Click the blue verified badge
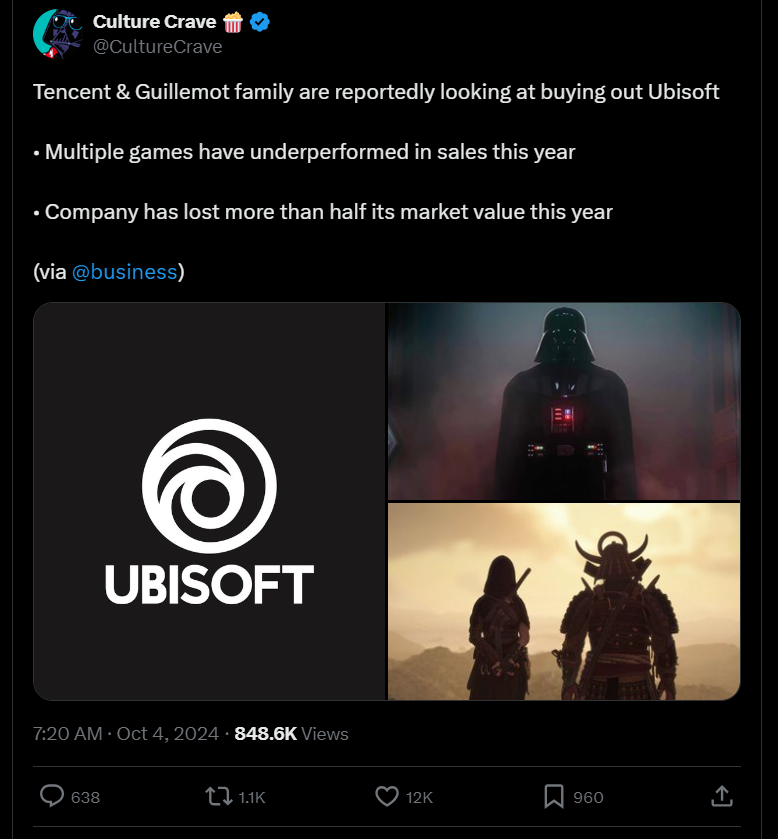778x839 pixels. coord(260,22)
